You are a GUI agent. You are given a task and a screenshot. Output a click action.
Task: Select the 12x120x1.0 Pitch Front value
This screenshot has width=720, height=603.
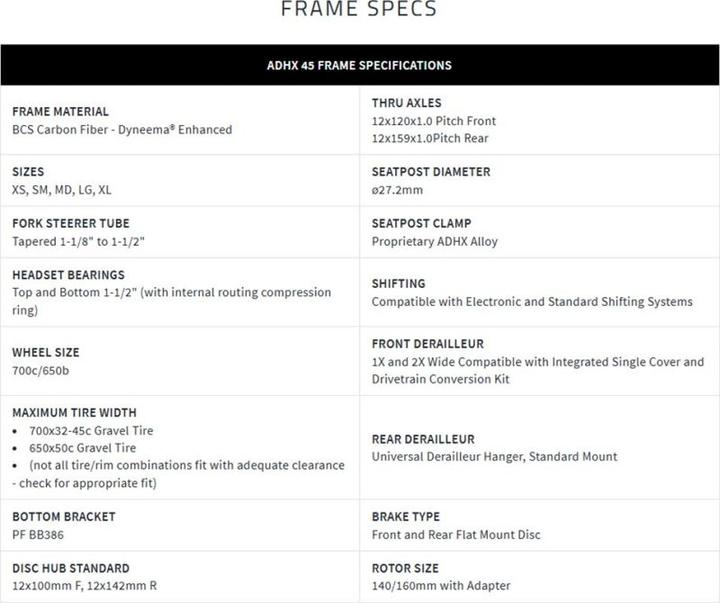point(434,121)
